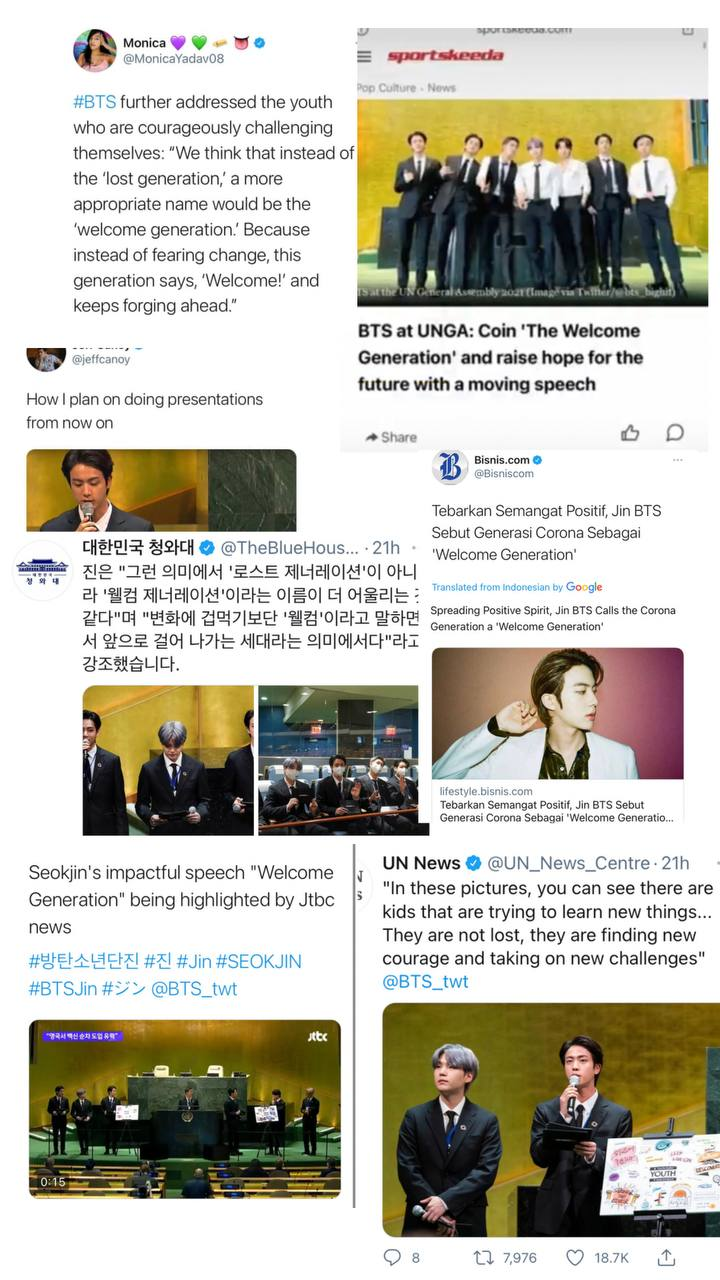Open the three-dot menu on the Bisnis.com tweet
Image resolution: width=720 pixels, height=1280 pixels.
pos(677,460)
